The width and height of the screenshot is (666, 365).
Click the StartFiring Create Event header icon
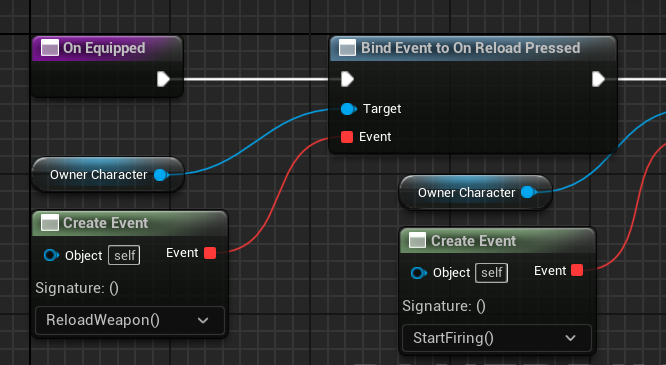[417, 241]
